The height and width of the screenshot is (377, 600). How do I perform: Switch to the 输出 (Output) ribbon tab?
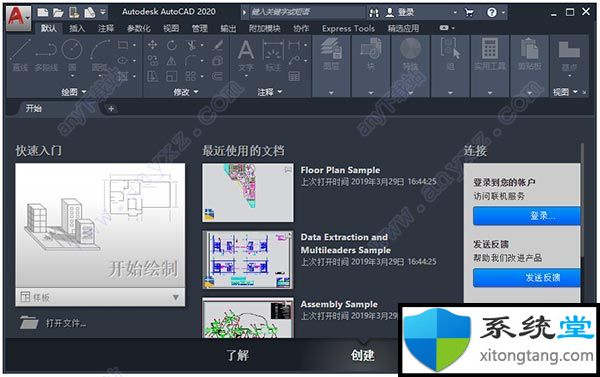pos(228,28)
